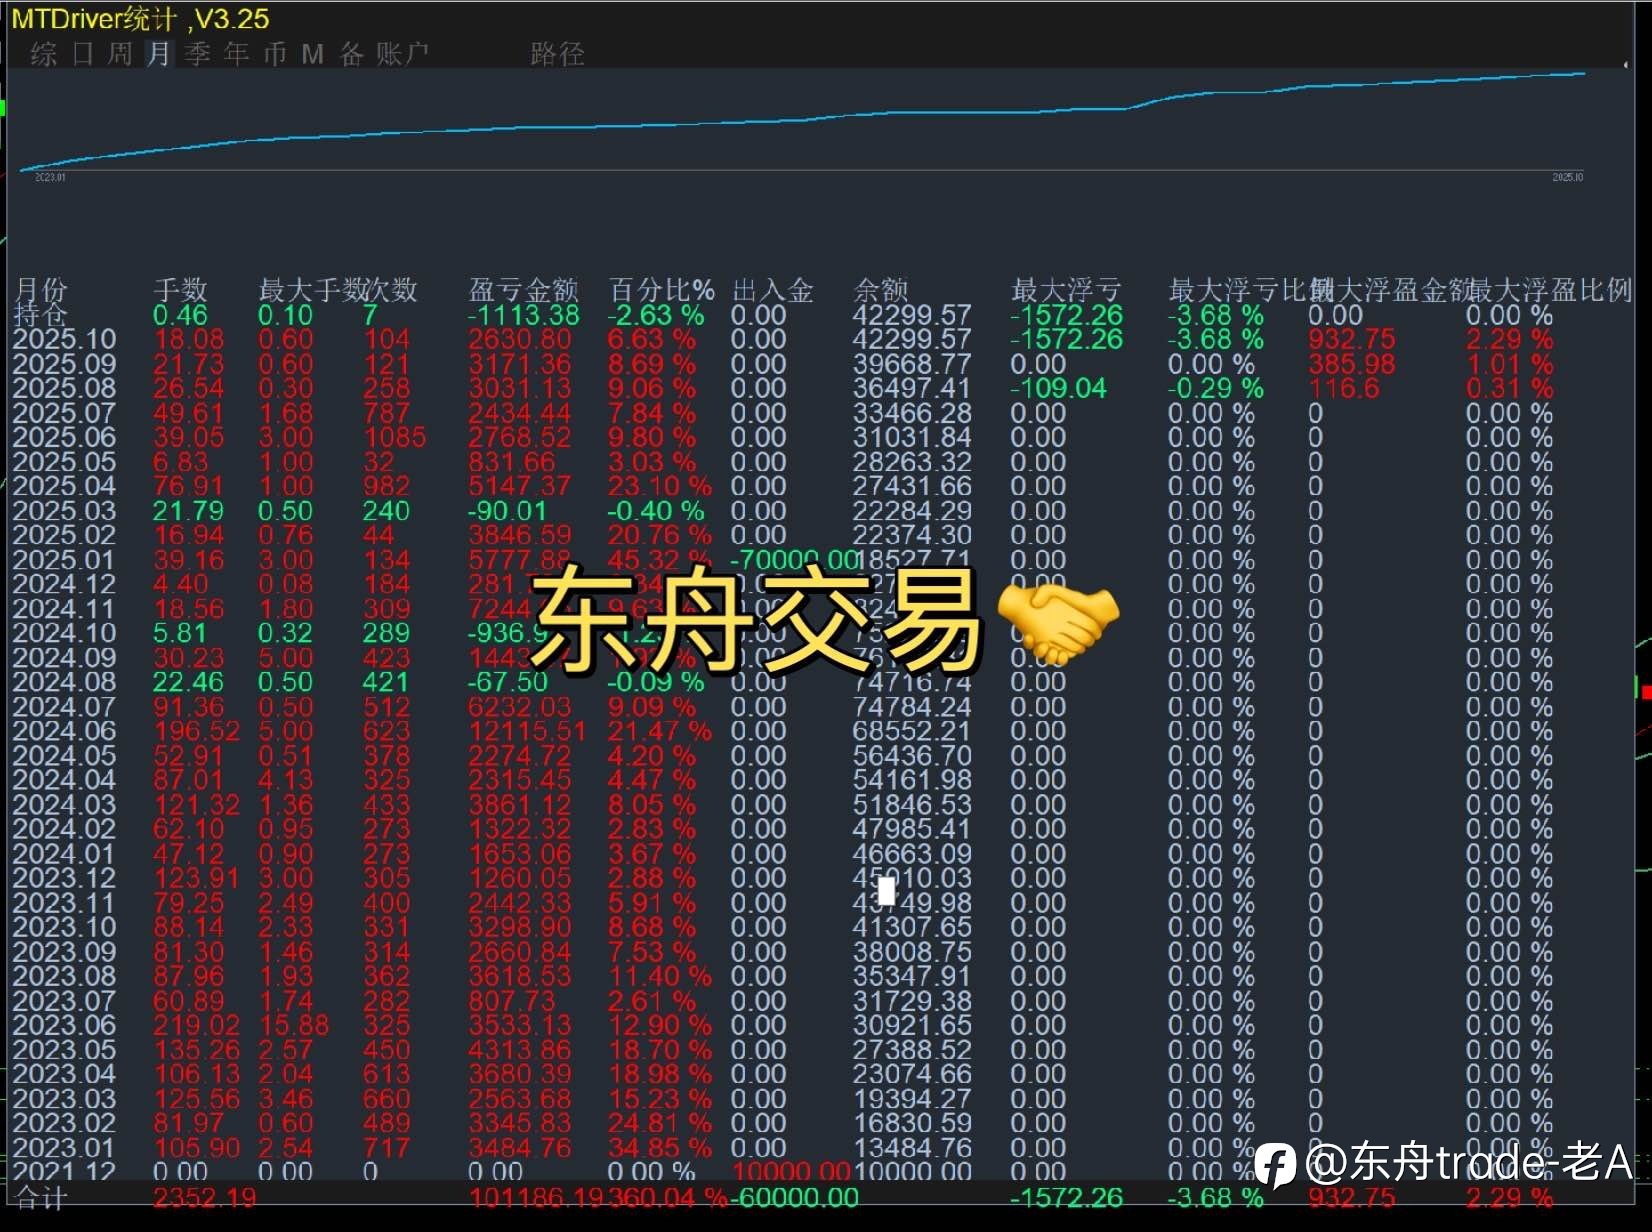Click the -67.50 loss amount

click(x=508, y=682)
